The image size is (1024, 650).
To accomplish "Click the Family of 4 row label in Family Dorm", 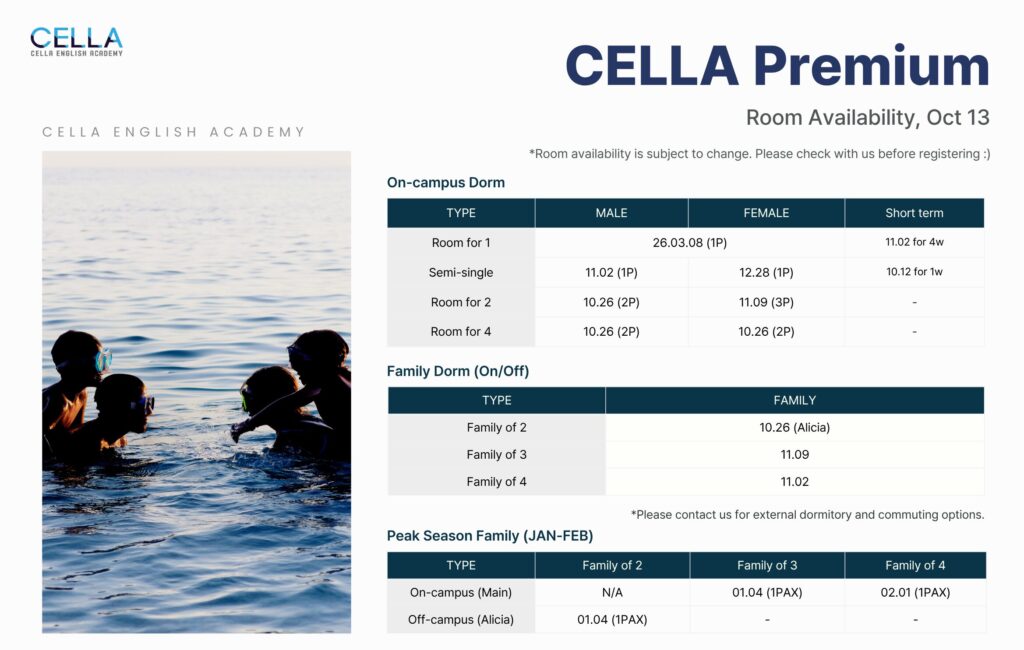I will [x=496, y=482].
